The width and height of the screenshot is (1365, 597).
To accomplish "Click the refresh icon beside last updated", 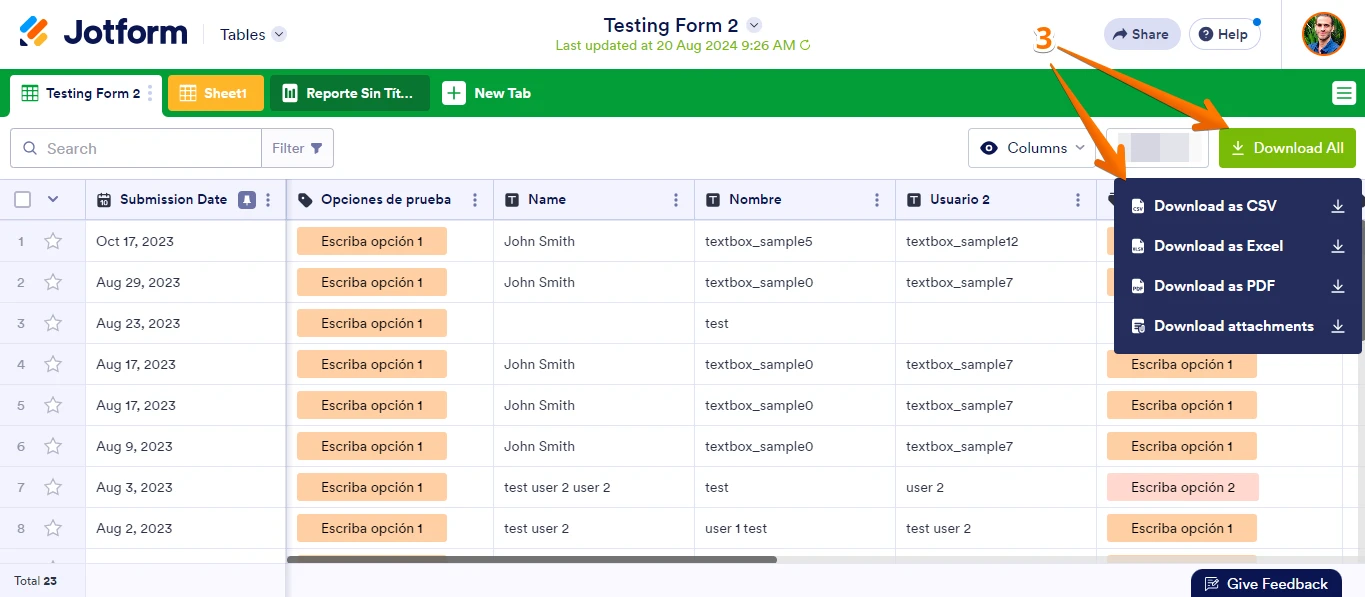I will [x=806, y=46].
